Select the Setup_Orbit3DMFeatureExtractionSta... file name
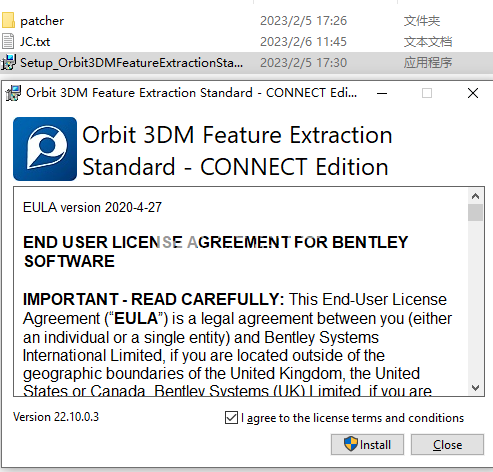 pos(131,63)
